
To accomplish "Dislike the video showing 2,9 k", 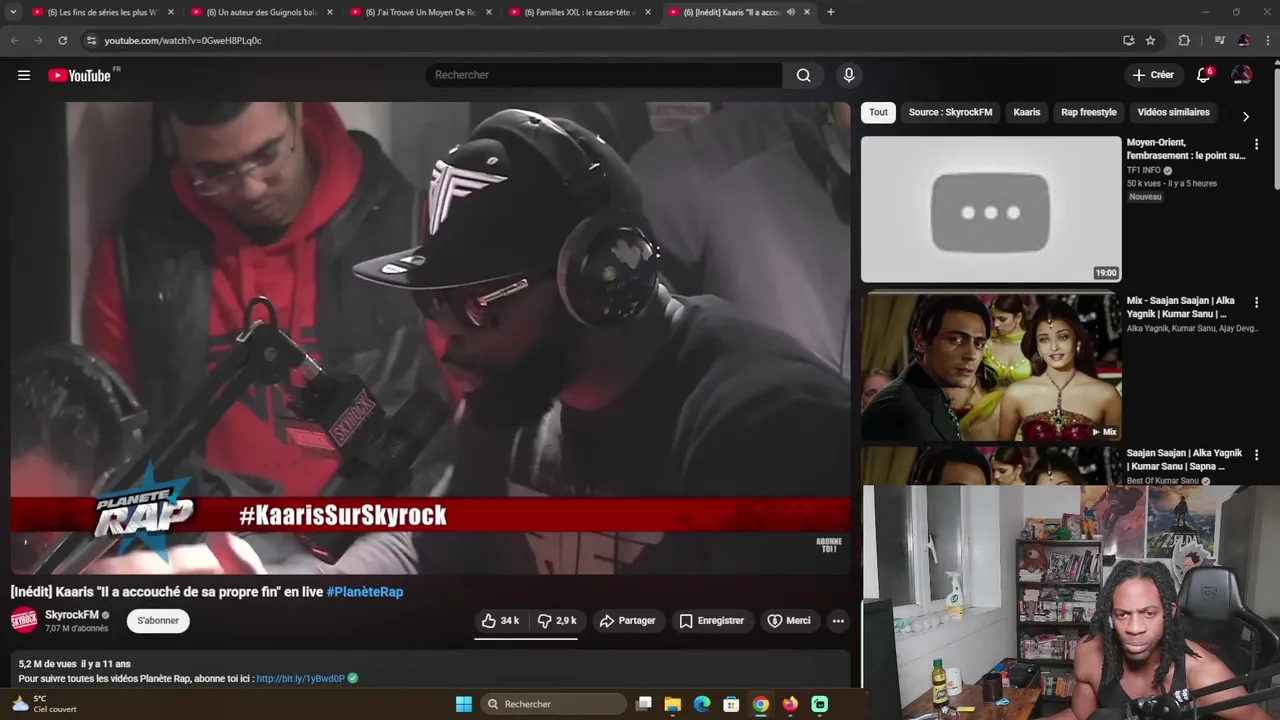I will click(x=557, y=621).
